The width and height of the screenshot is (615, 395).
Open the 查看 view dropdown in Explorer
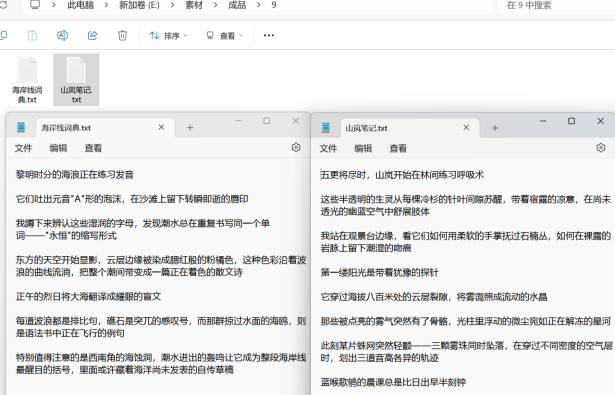[x=224, y=36]
